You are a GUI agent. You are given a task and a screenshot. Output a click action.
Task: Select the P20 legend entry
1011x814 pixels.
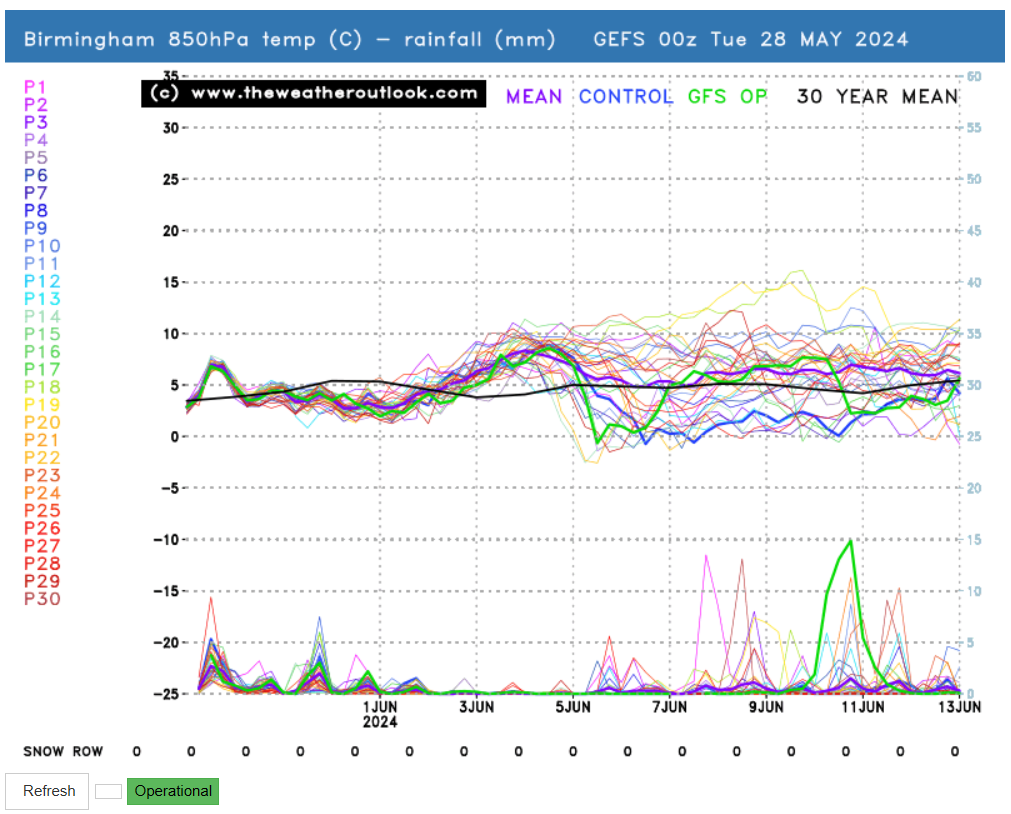pyautogui.click(x=42, y=422)
